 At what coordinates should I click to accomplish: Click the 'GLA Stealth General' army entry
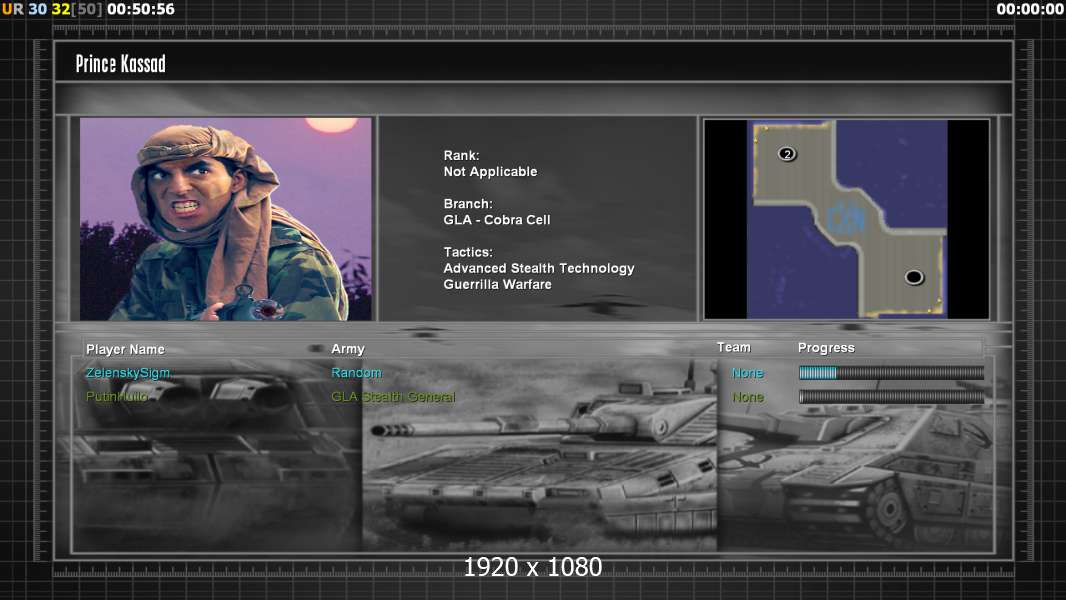click(393, 397)
